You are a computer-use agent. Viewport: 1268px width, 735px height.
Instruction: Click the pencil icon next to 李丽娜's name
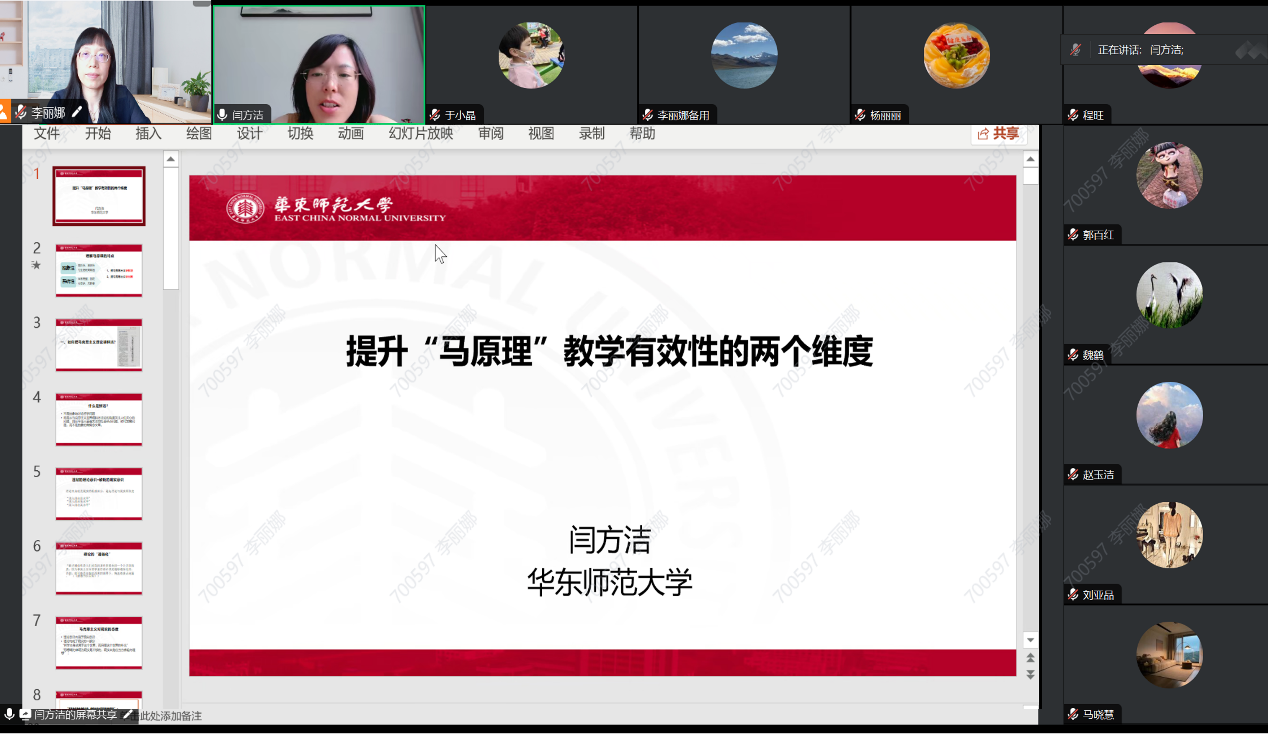pyautogui.click(x=77, y=113)
